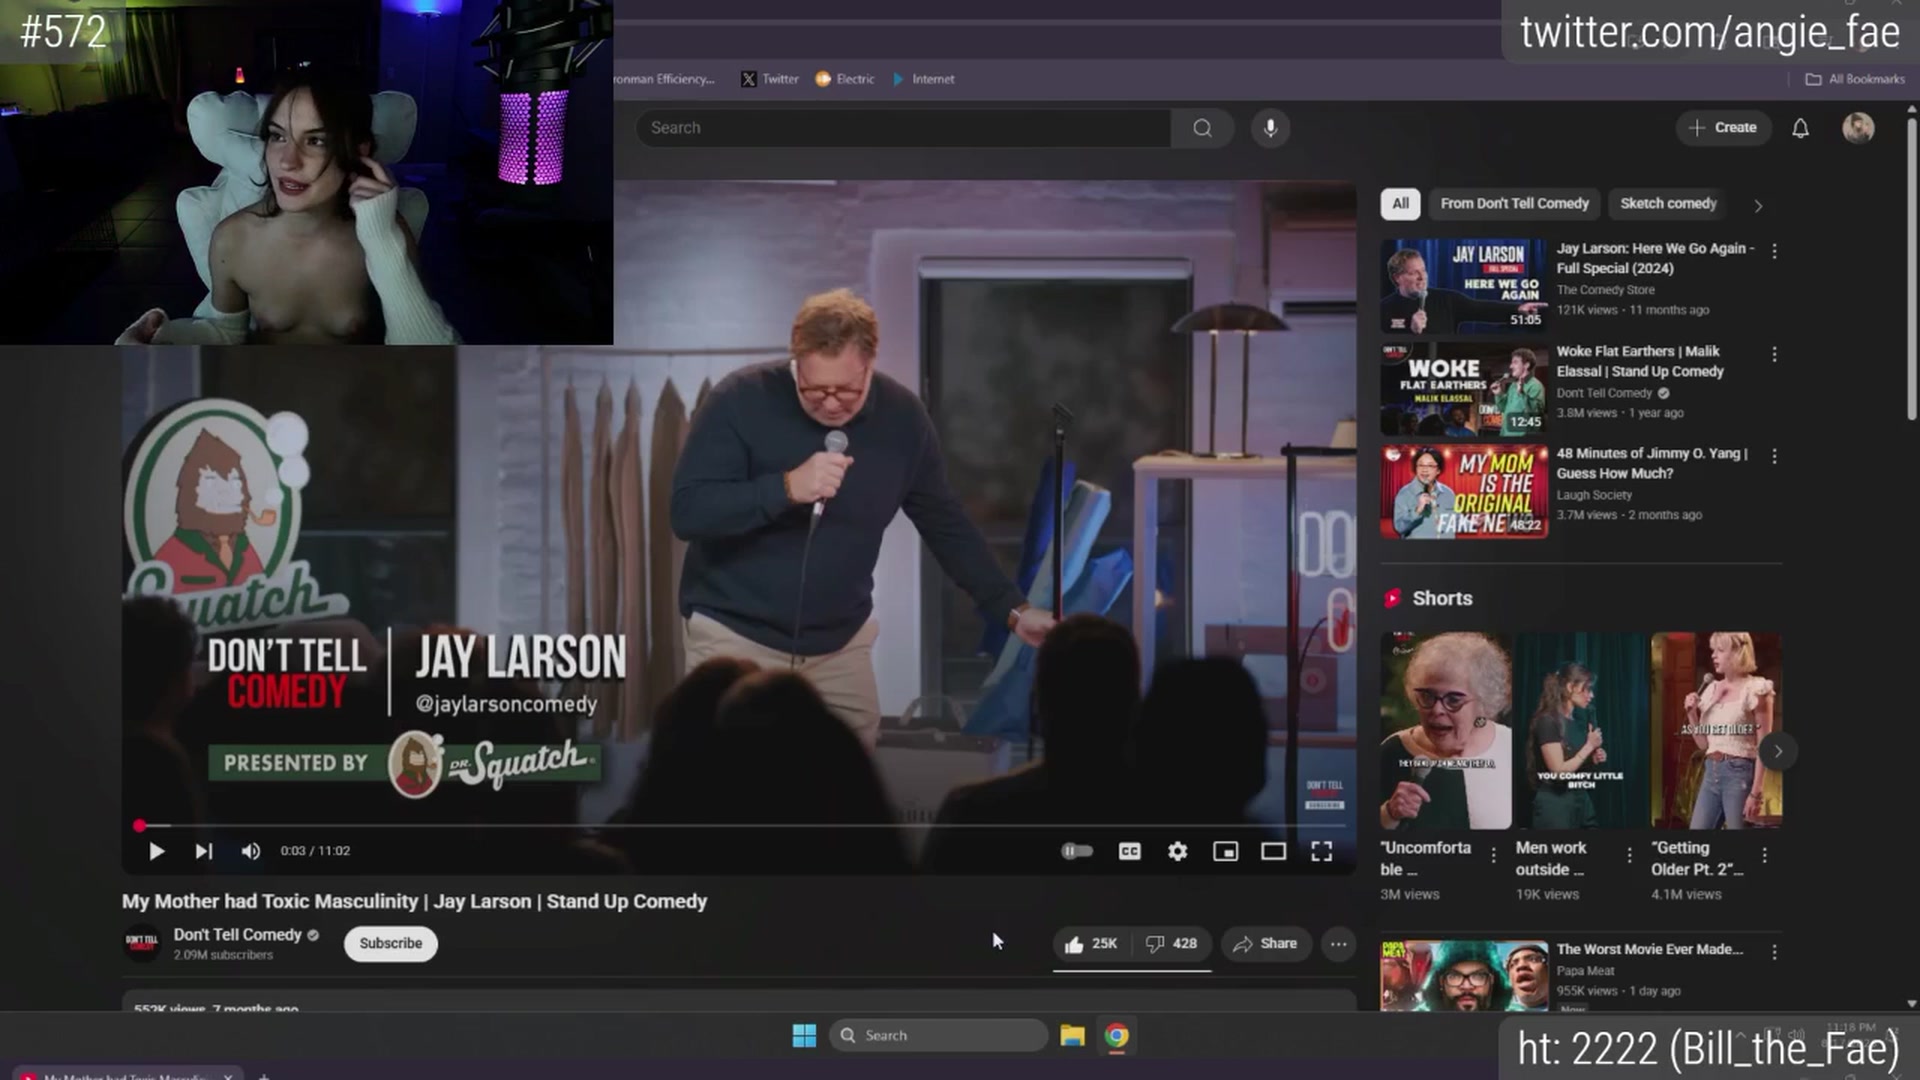Open File Explorer from taskbar
The width and height of the screenshot is (1920, 1080).
[1072, 1035]
